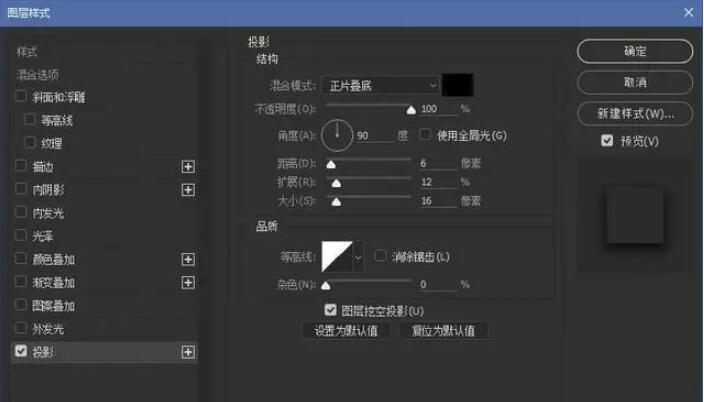Click the angle dial for 角度

click(x=337, y=135)
